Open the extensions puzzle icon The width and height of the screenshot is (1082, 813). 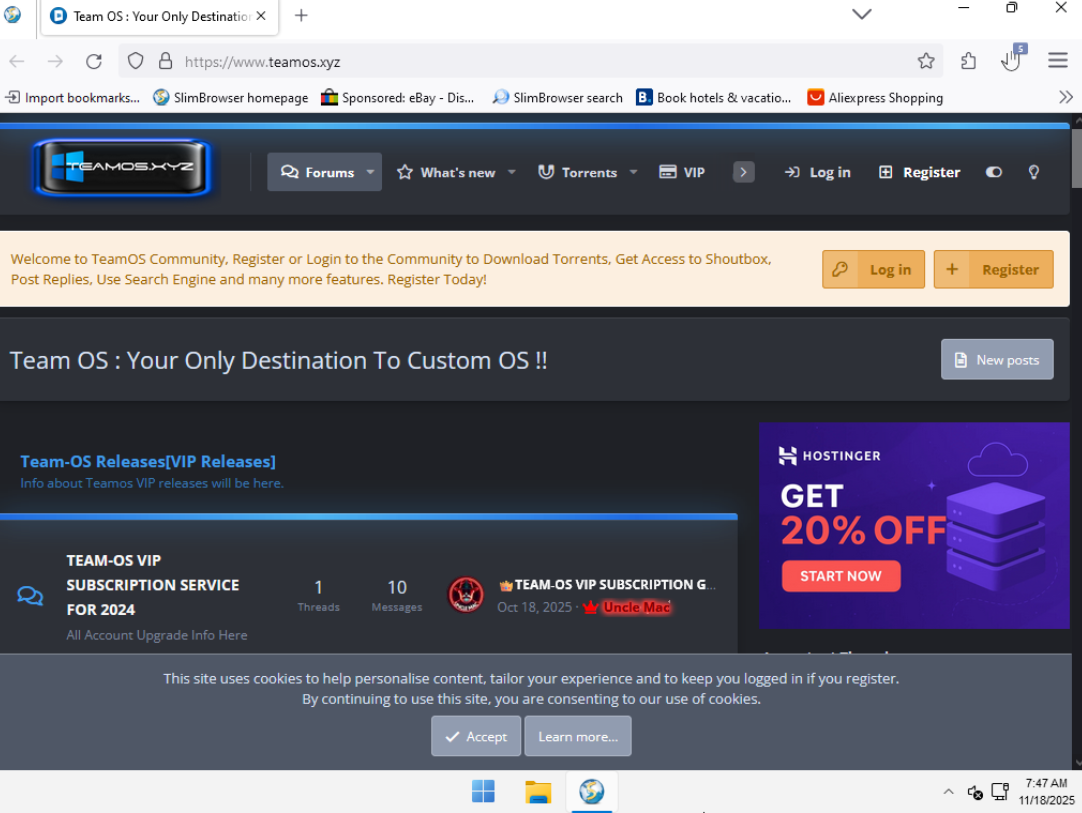coord(967,61)
